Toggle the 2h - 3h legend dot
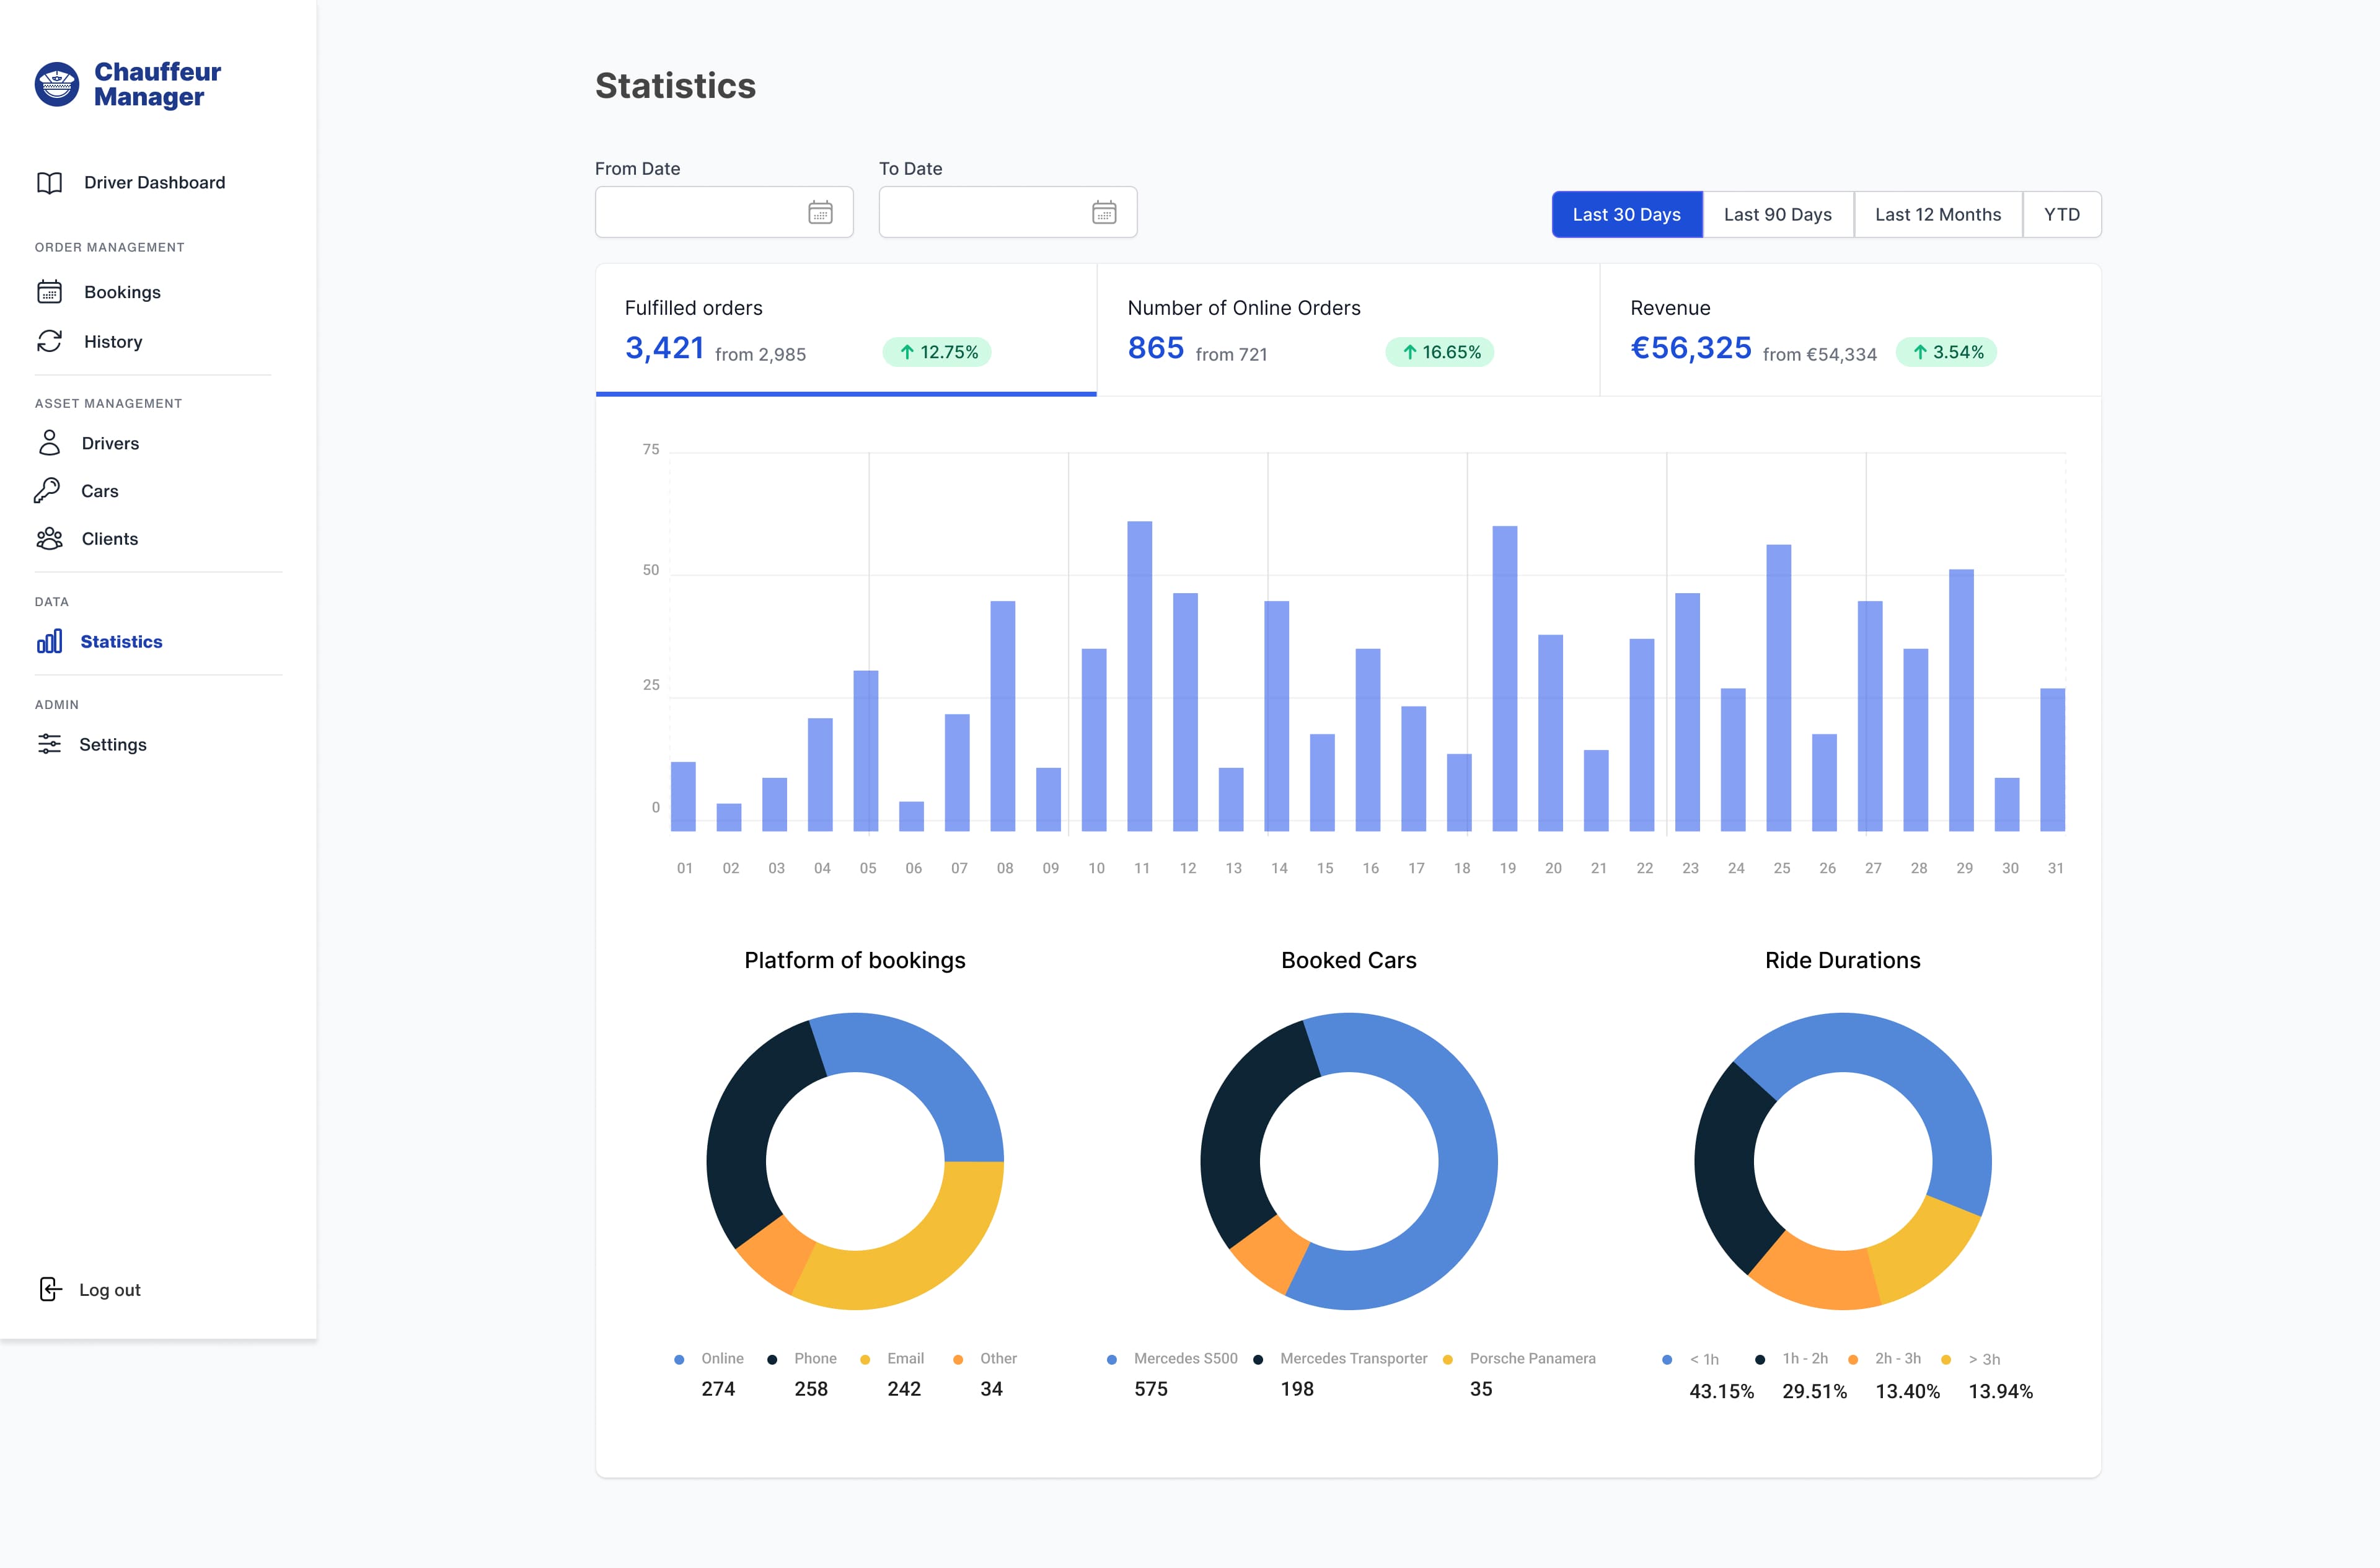 [1853, 1359]
